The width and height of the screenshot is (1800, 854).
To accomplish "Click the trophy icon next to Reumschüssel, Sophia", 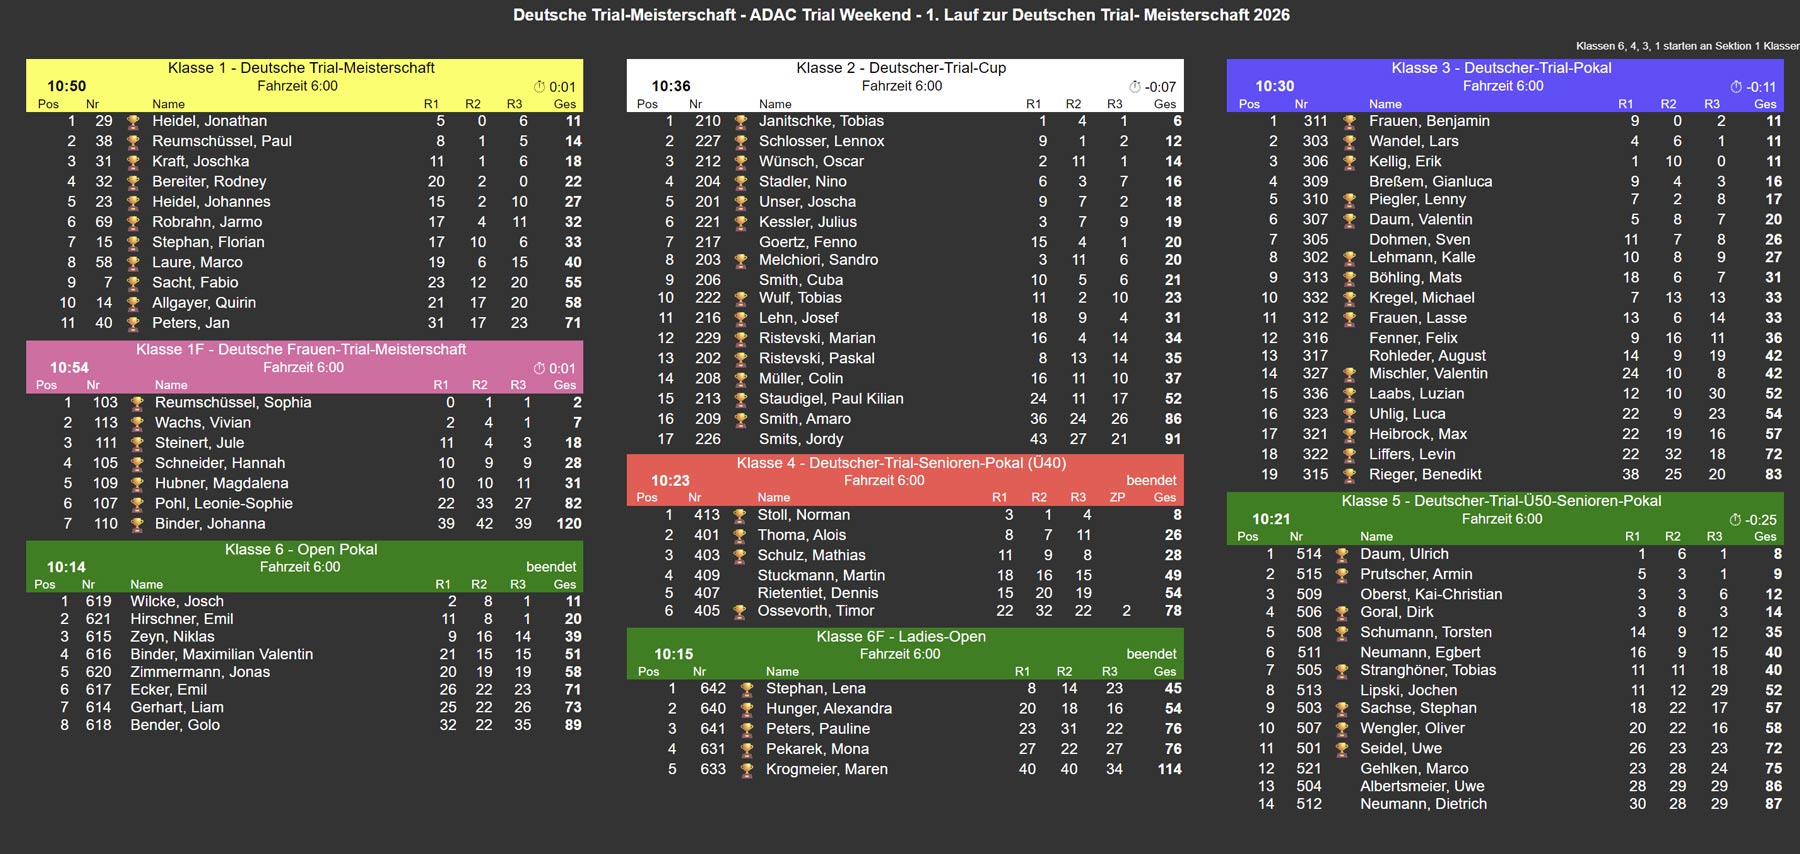I will (137, 403).
